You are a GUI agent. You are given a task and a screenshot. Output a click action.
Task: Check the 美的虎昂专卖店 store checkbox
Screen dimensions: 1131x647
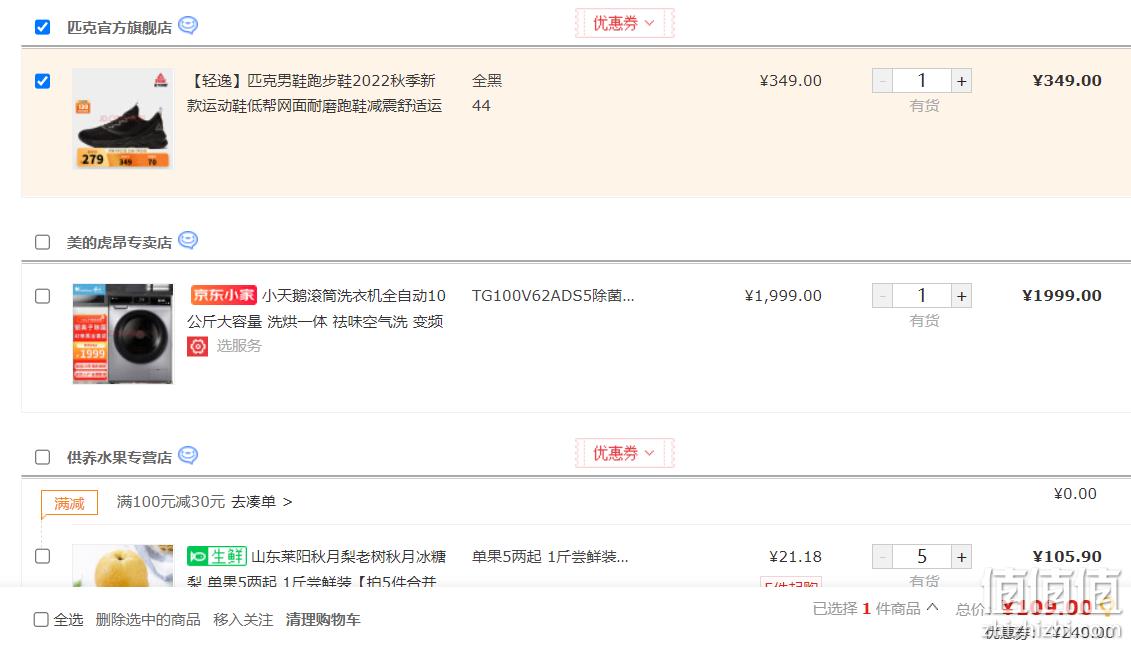pos(43,242)
